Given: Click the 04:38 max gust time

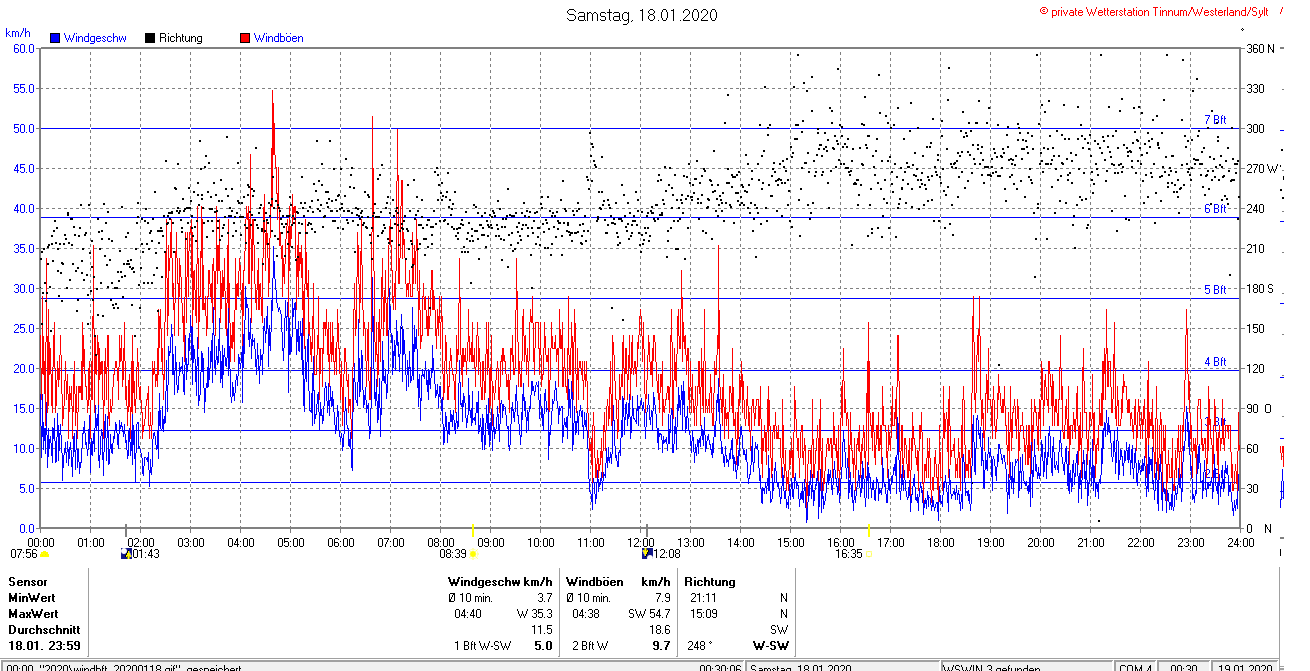Looking at the screenshot, I should click(x=586, y=614).
